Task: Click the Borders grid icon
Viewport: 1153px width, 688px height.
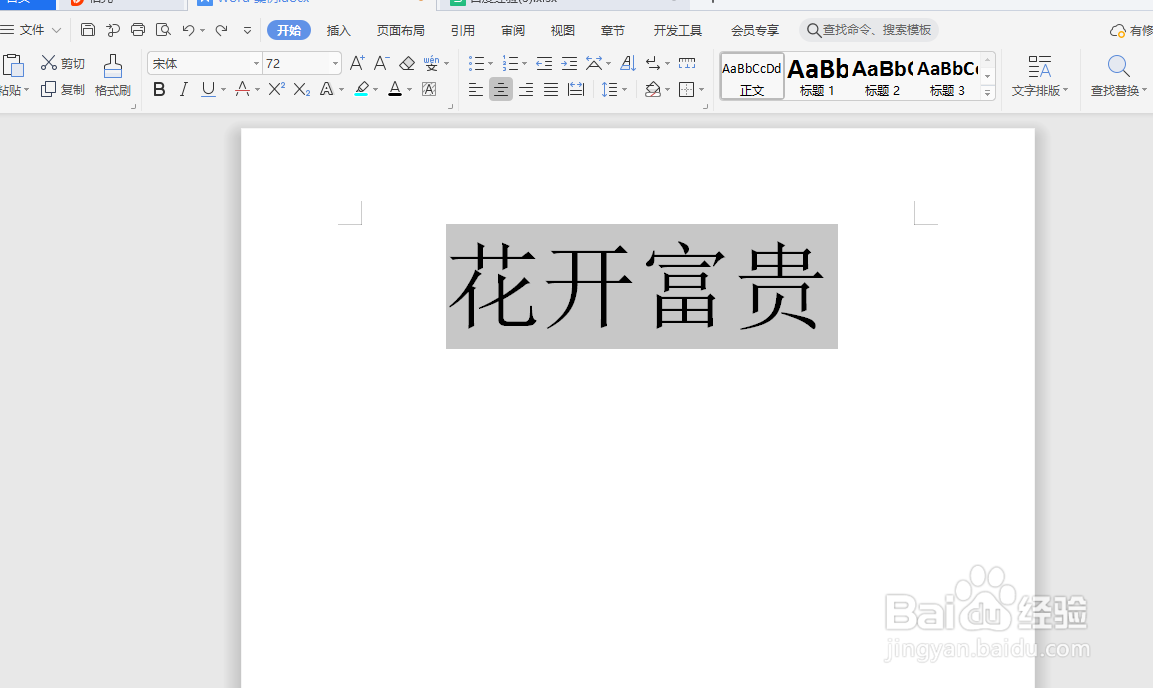Action: click(x=687, y=90)
